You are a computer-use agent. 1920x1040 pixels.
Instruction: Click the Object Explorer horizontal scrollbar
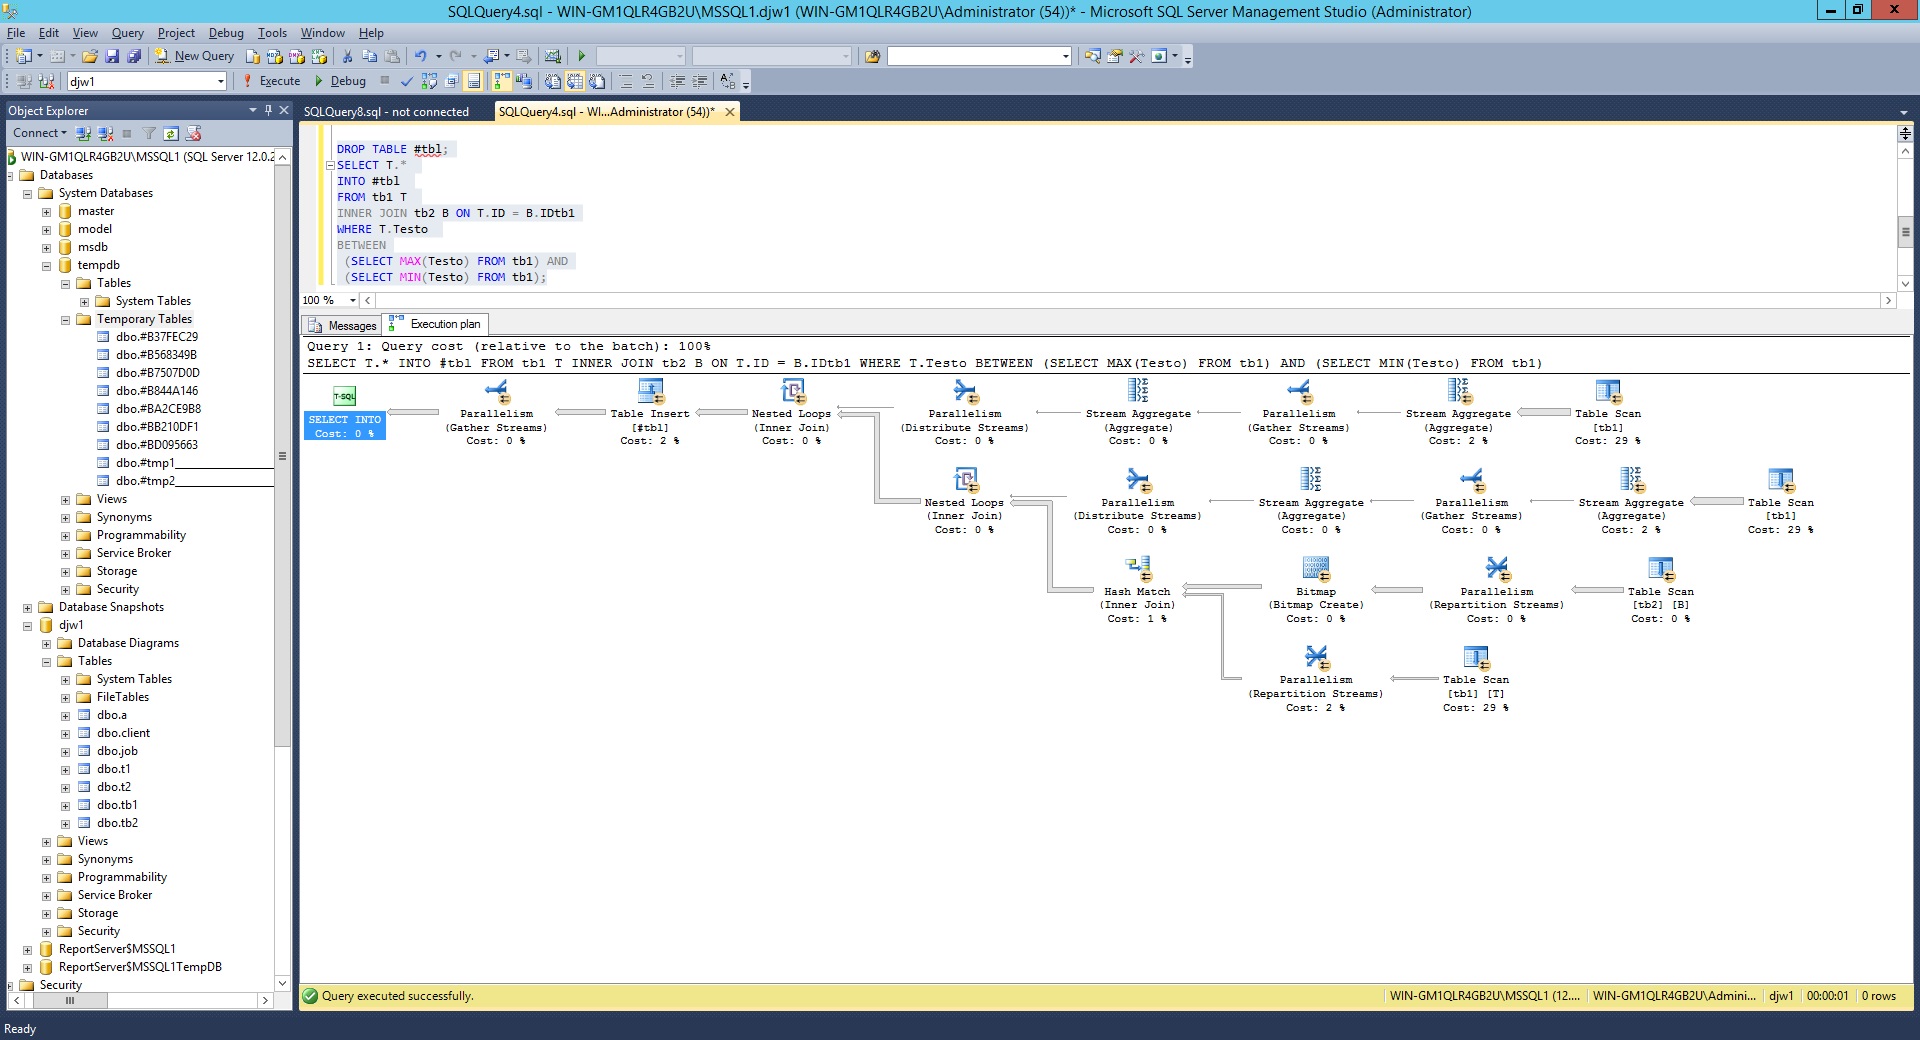point(140,1000)
